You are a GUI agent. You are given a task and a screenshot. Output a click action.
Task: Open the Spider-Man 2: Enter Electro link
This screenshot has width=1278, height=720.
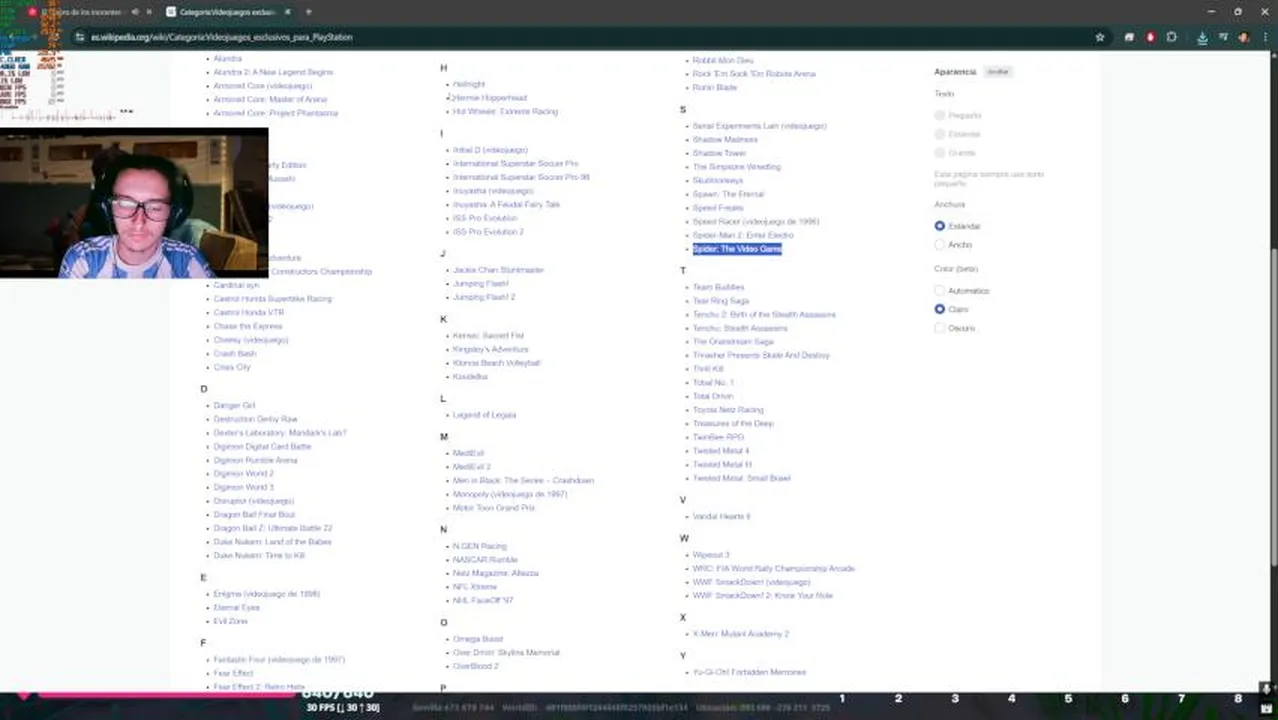(743, 235)
